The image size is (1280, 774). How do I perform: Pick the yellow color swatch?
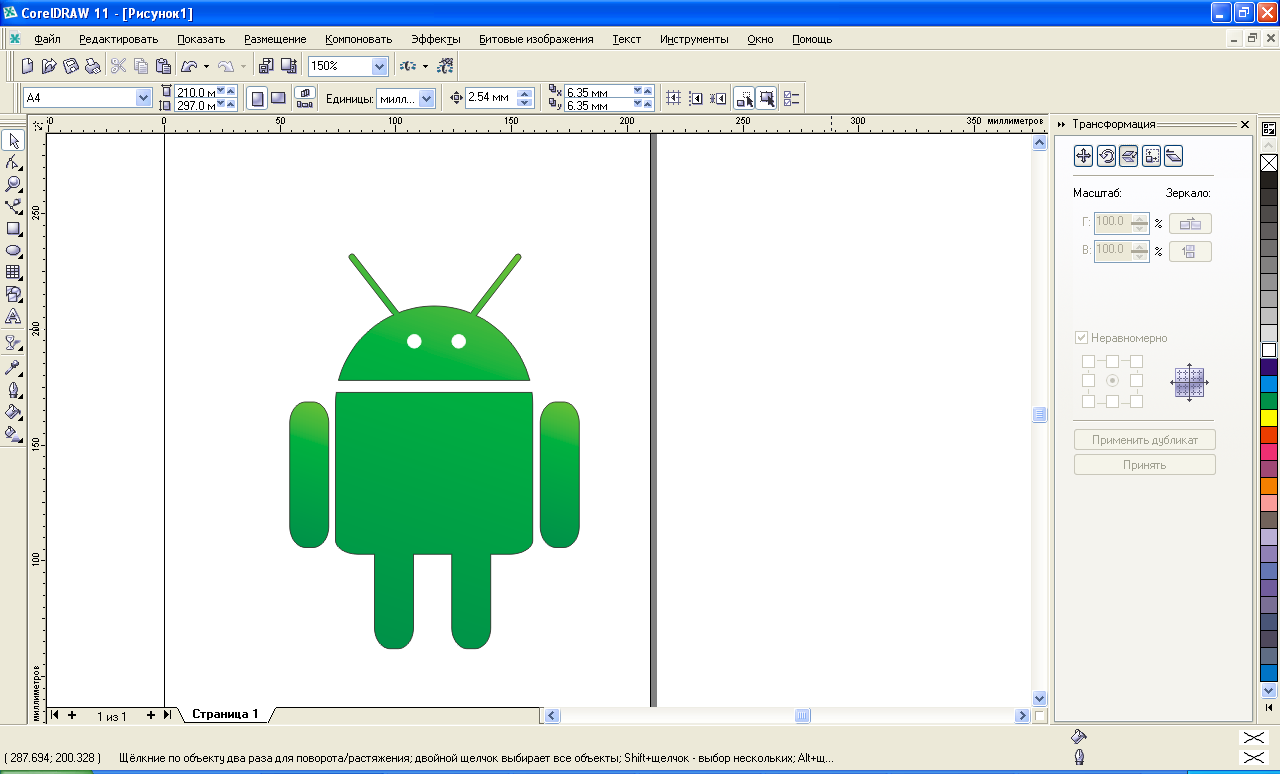pyautogui.click(x=1269, y=418)
